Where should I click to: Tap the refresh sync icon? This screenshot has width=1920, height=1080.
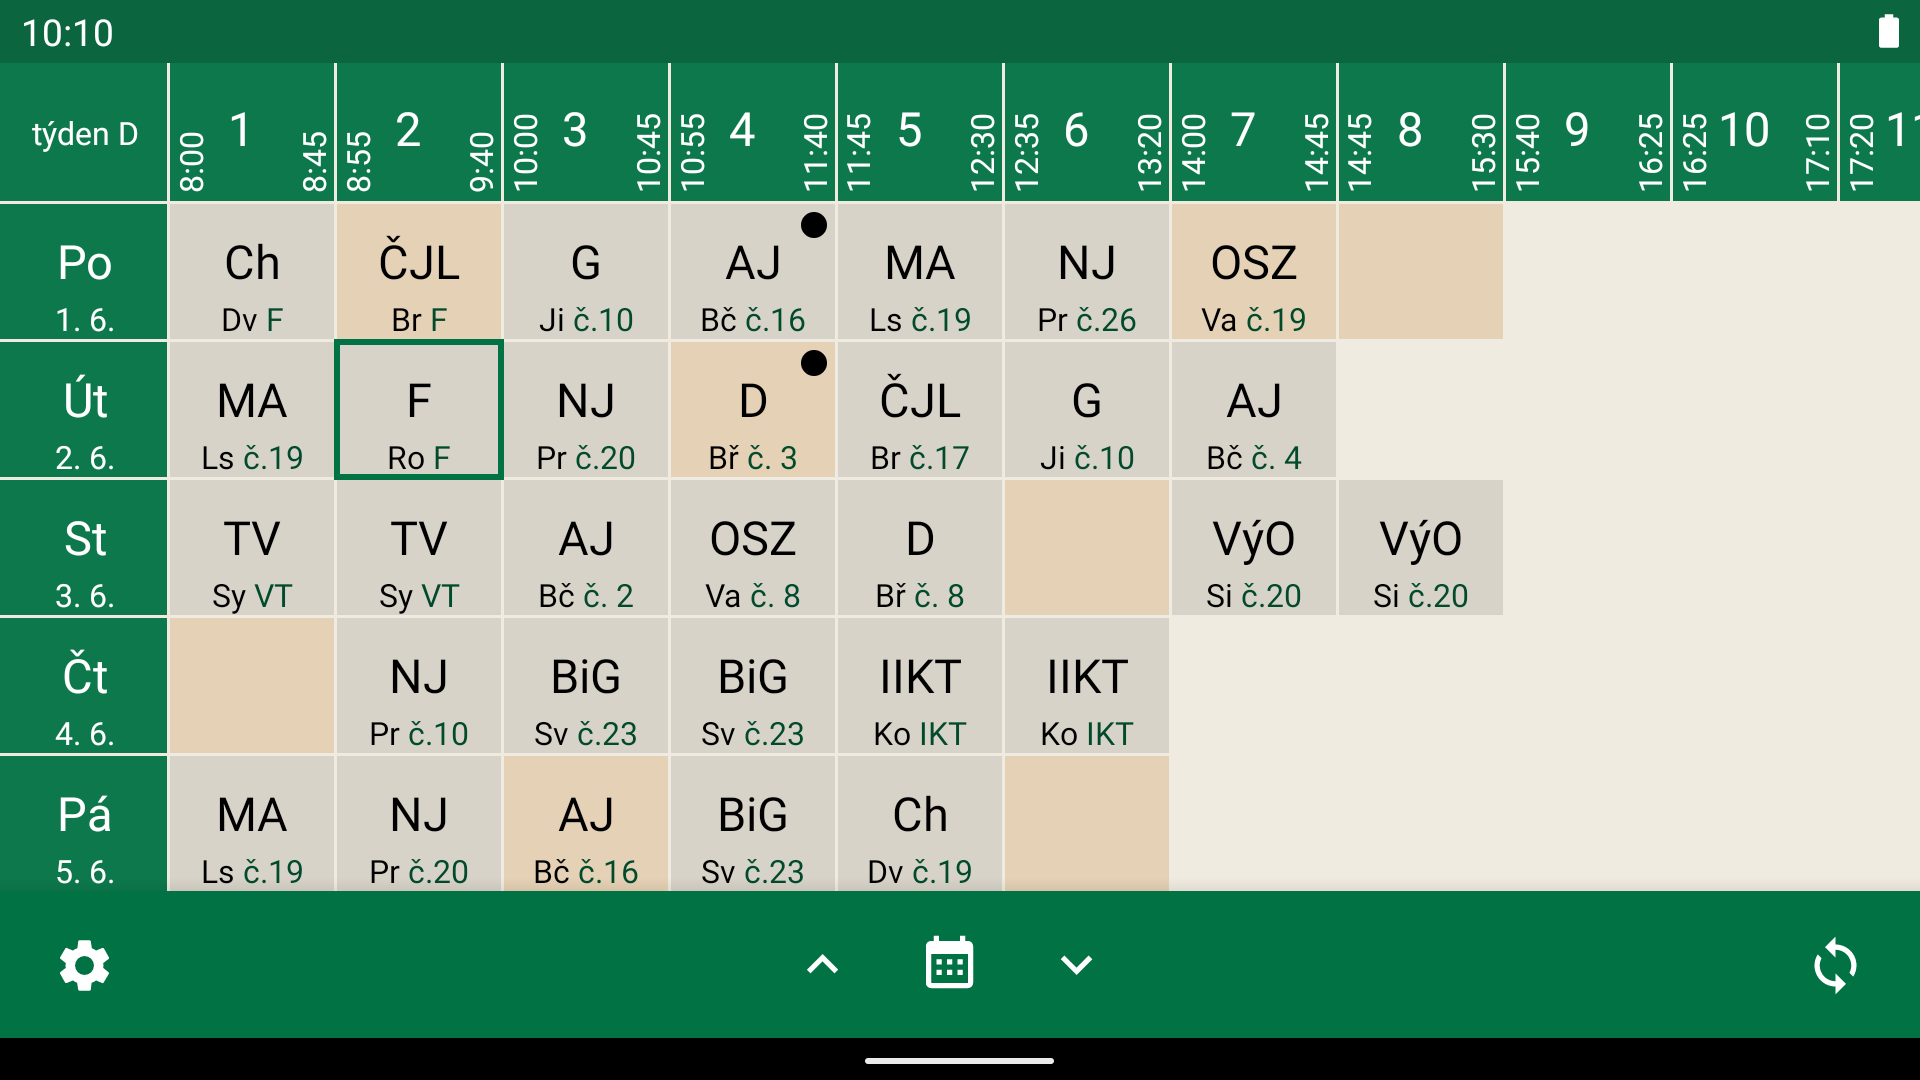pos(1835,965)
